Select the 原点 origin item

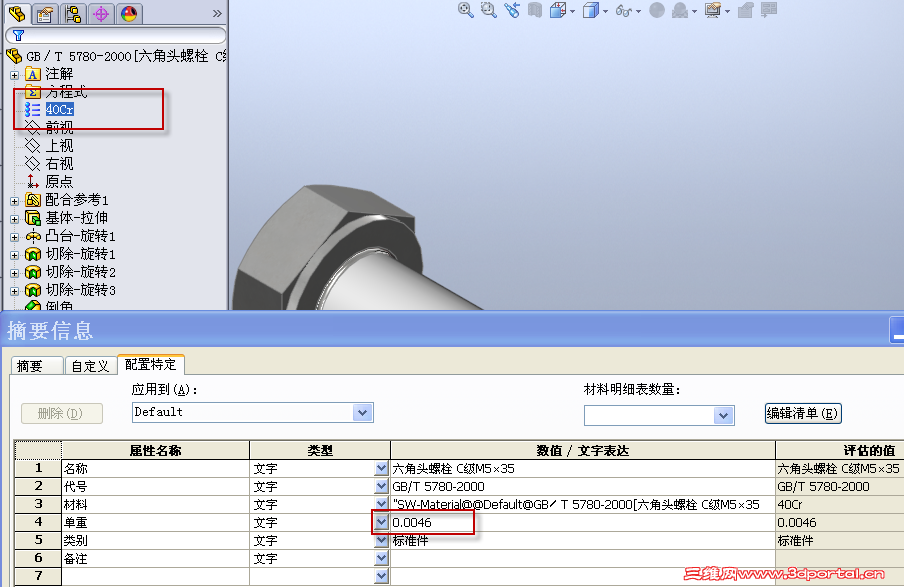click(x=59, y=182)
